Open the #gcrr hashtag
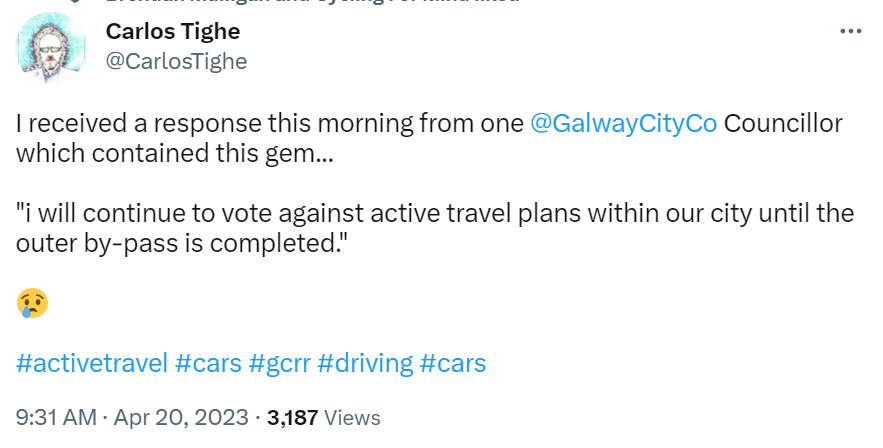This screenshot has width=883, height=448. tap(279, 362)
